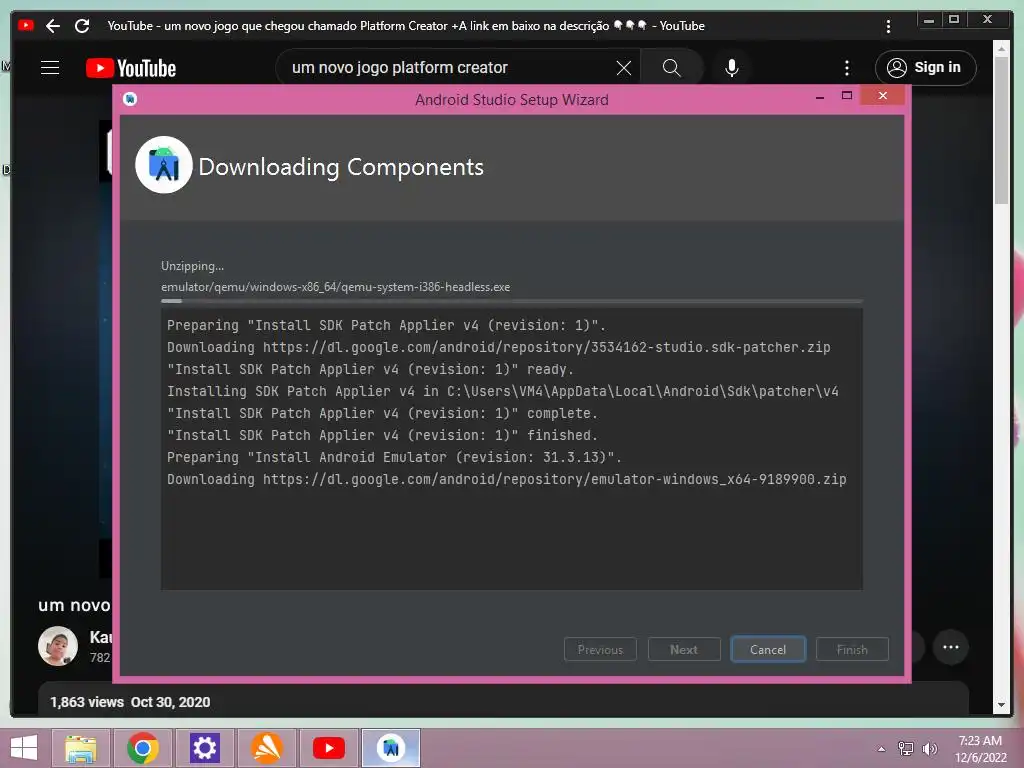Click the YouTube page scrollbar thumb
This screenshot has height=768, width=1024.
click(1001, 131)
